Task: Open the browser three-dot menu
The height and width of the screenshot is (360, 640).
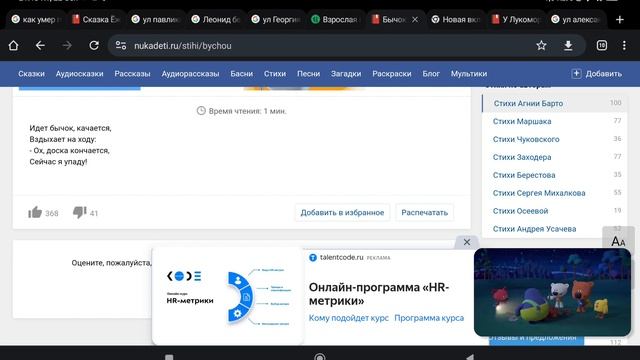Action: [624, 45]
